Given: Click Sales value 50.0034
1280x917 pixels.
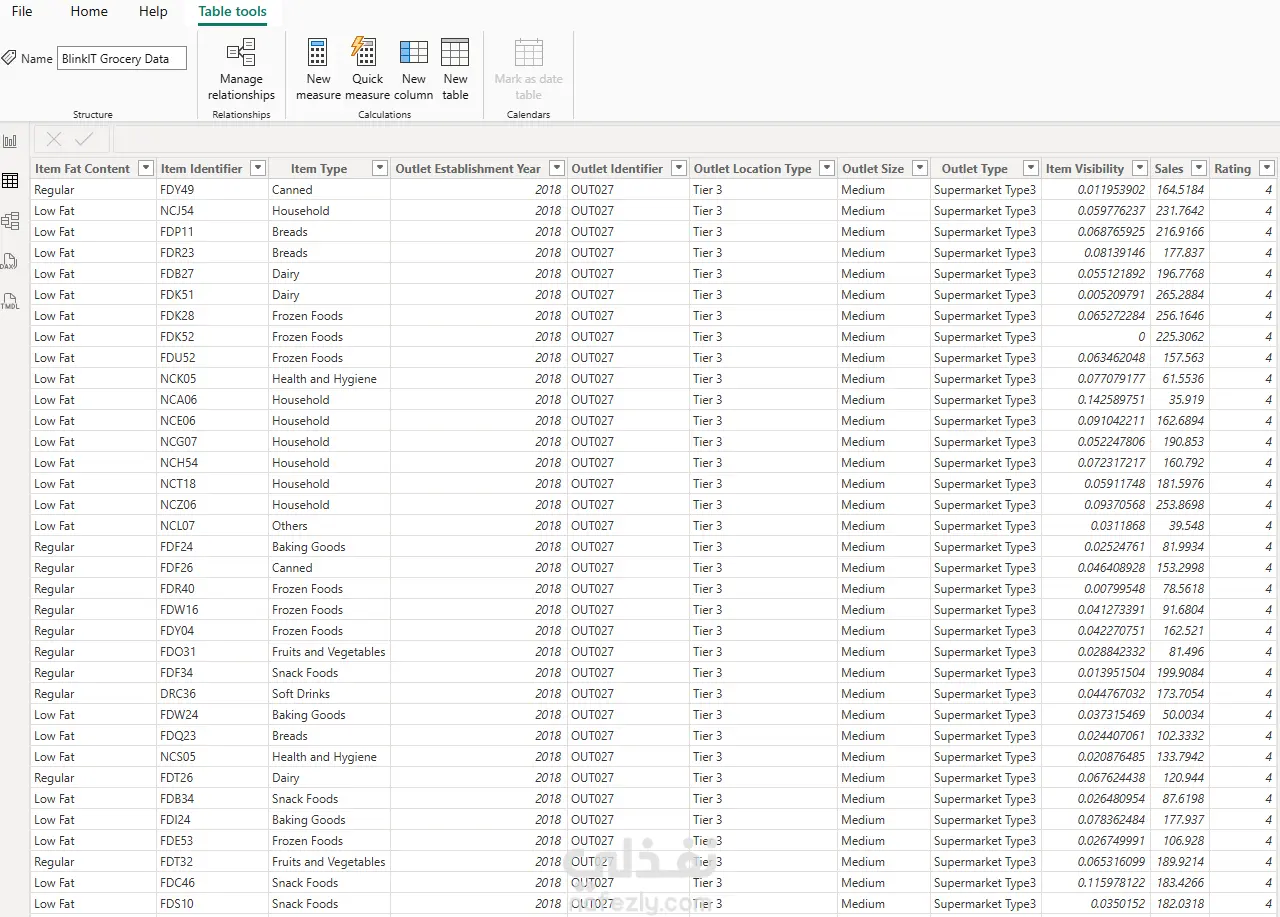Looking at the screenshot, I should tap(1179, 715).
